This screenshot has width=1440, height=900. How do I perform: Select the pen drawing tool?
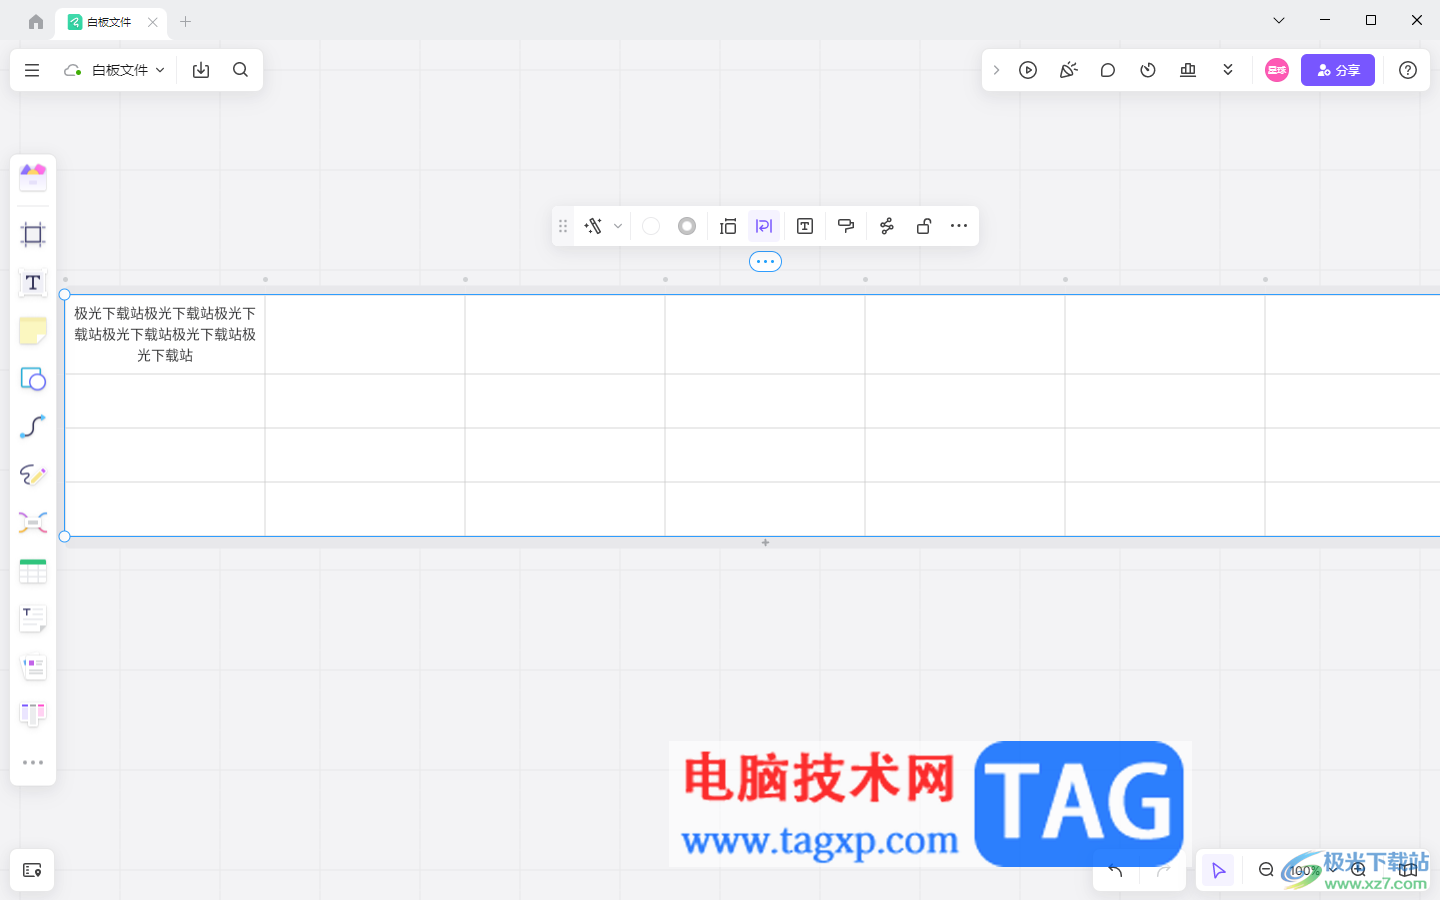click(x=33, y=475)
